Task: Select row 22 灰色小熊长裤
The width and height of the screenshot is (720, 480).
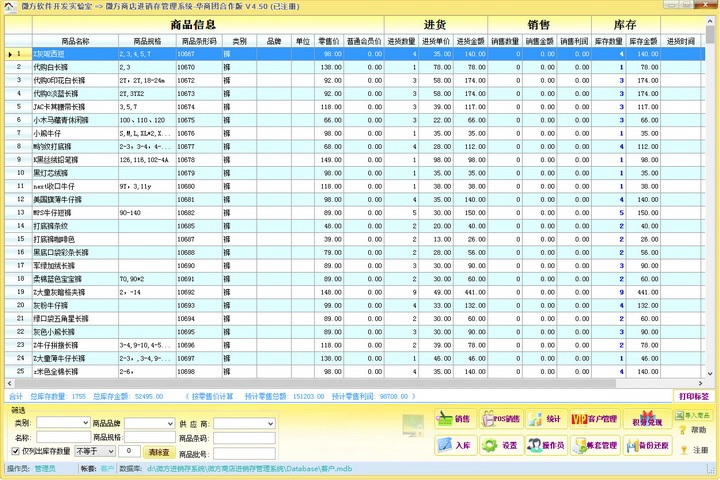Action: coord(355,332)
